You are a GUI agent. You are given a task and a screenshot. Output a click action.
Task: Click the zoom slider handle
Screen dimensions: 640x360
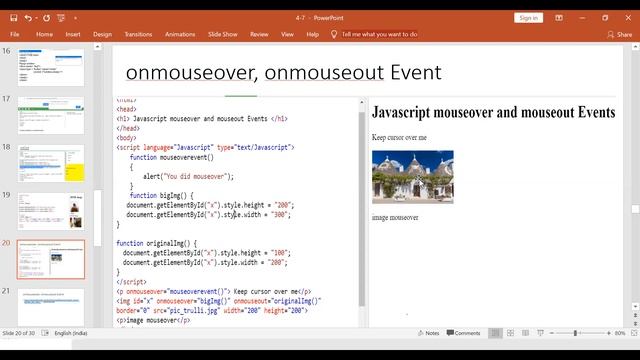pos(575,333)
